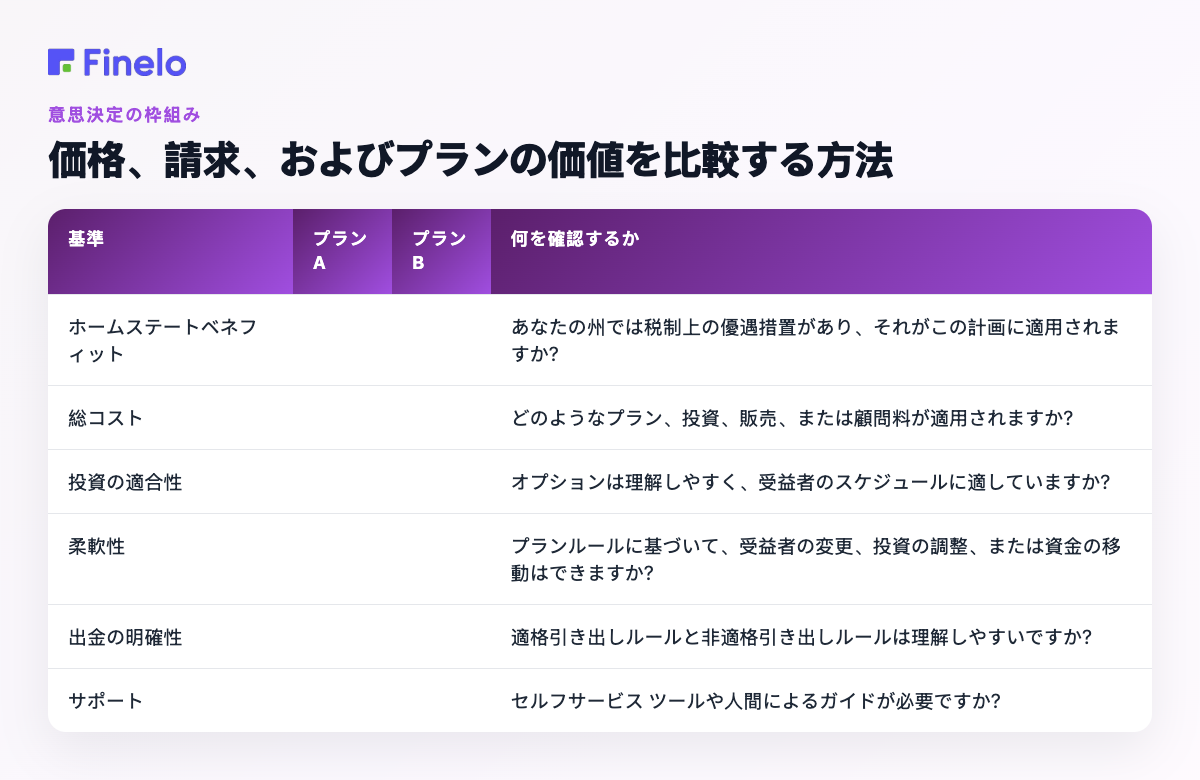Screen dimensions: 1200x780
Task: Select the 柔軟性 row label
Action: [96, 547]
